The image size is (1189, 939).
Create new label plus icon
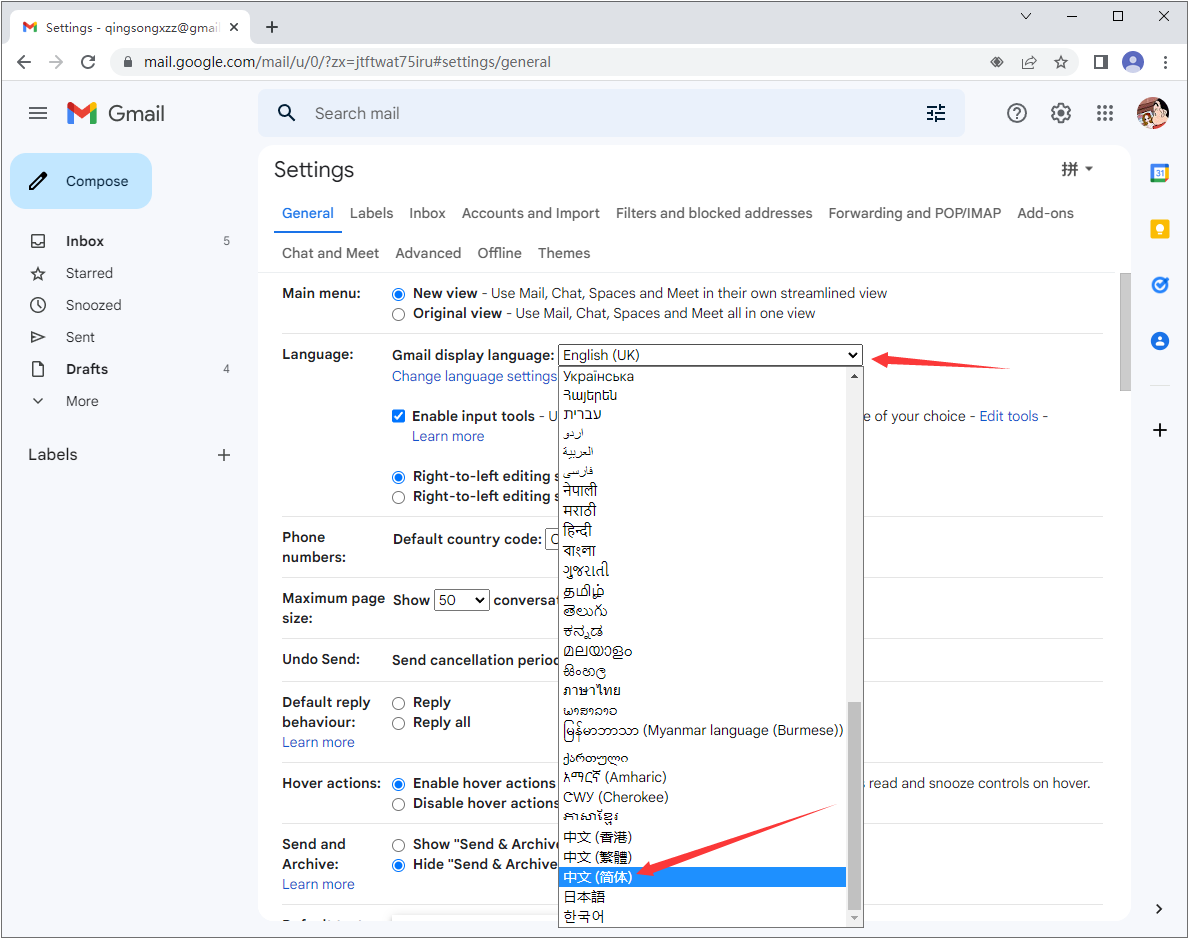click(224, 455)
